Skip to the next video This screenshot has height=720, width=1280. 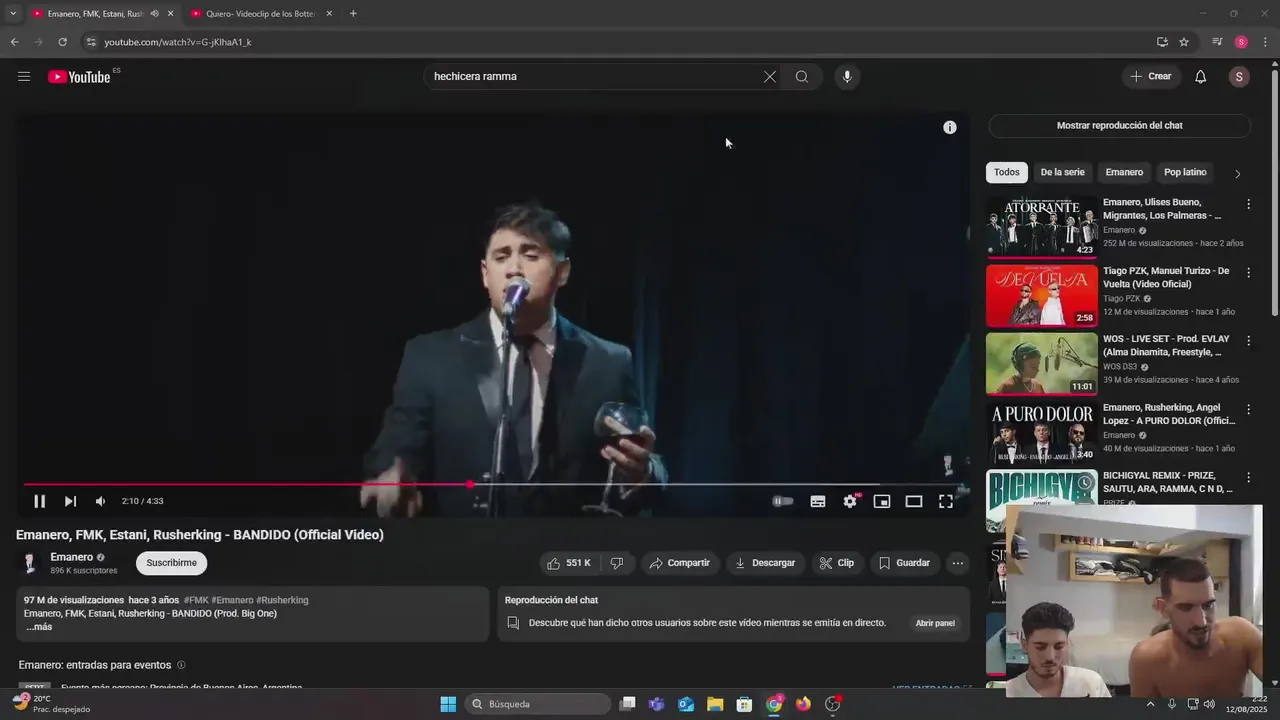click(x=70, y=501)
